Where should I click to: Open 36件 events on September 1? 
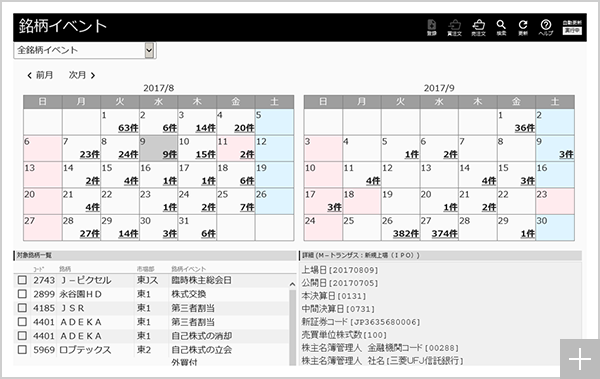tap(524, 128)
